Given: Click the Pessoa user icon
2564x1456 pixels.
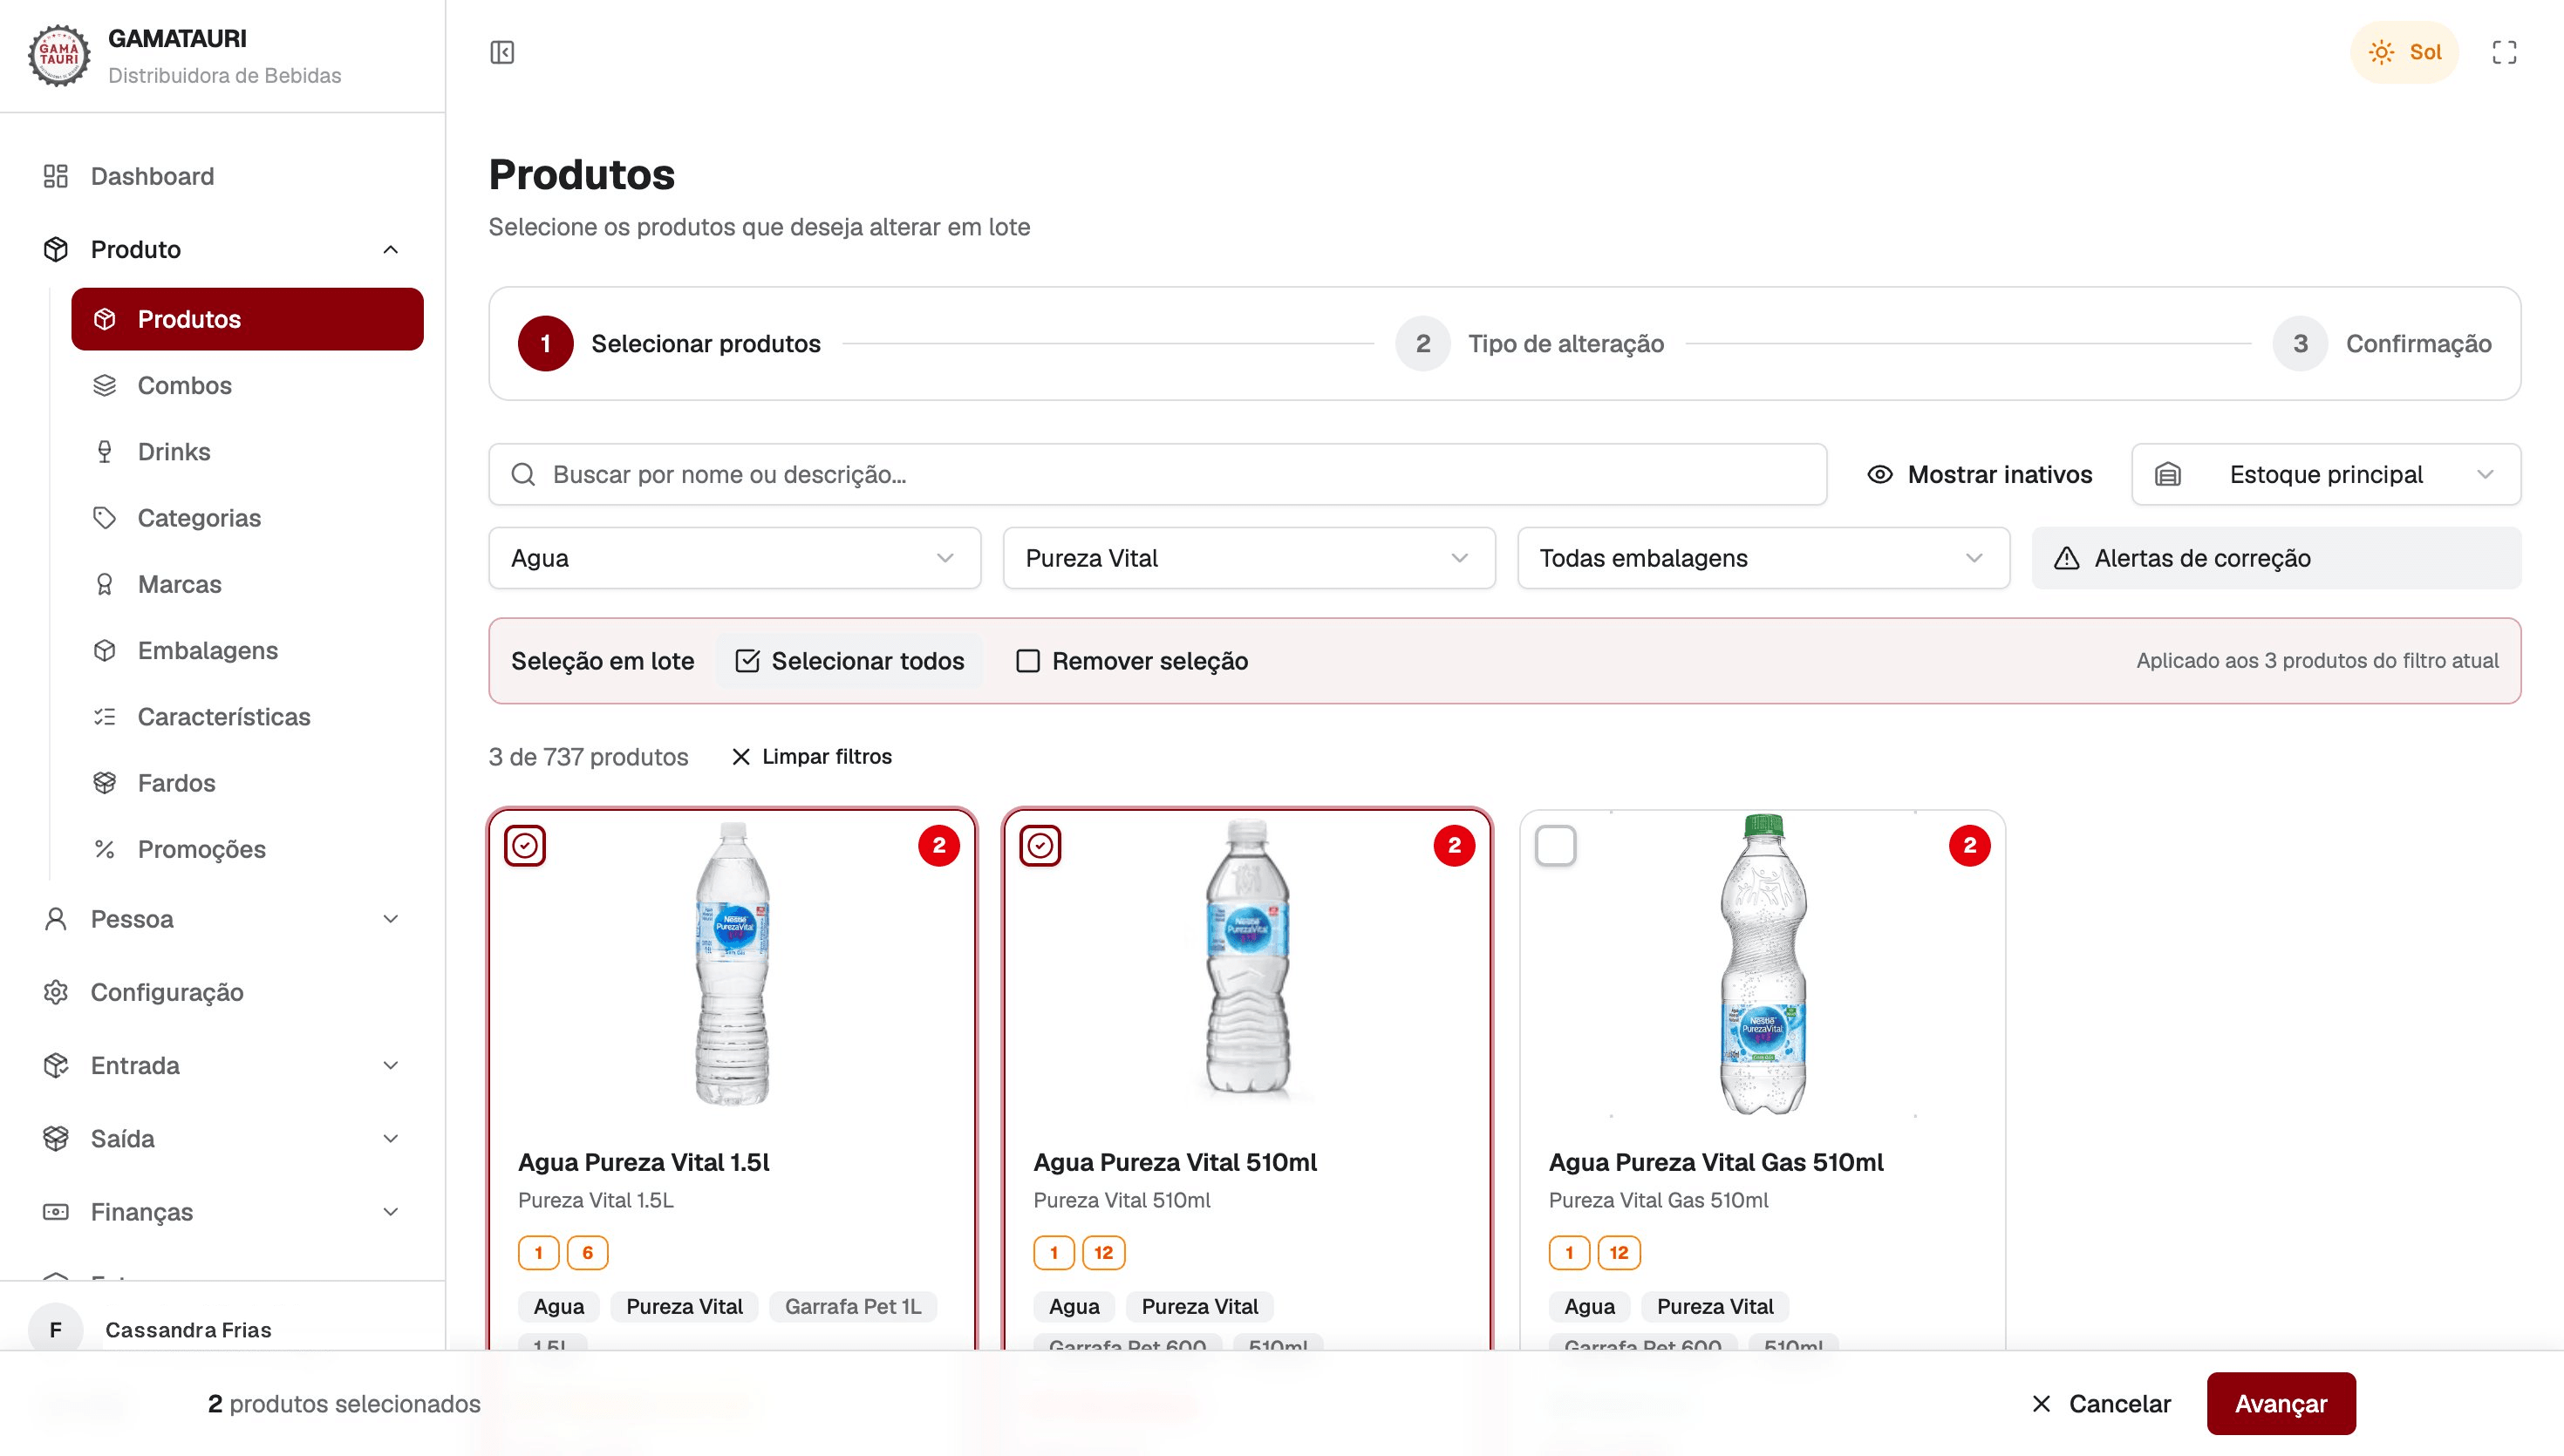Looking at the screenshot, I should click(56, 919).
